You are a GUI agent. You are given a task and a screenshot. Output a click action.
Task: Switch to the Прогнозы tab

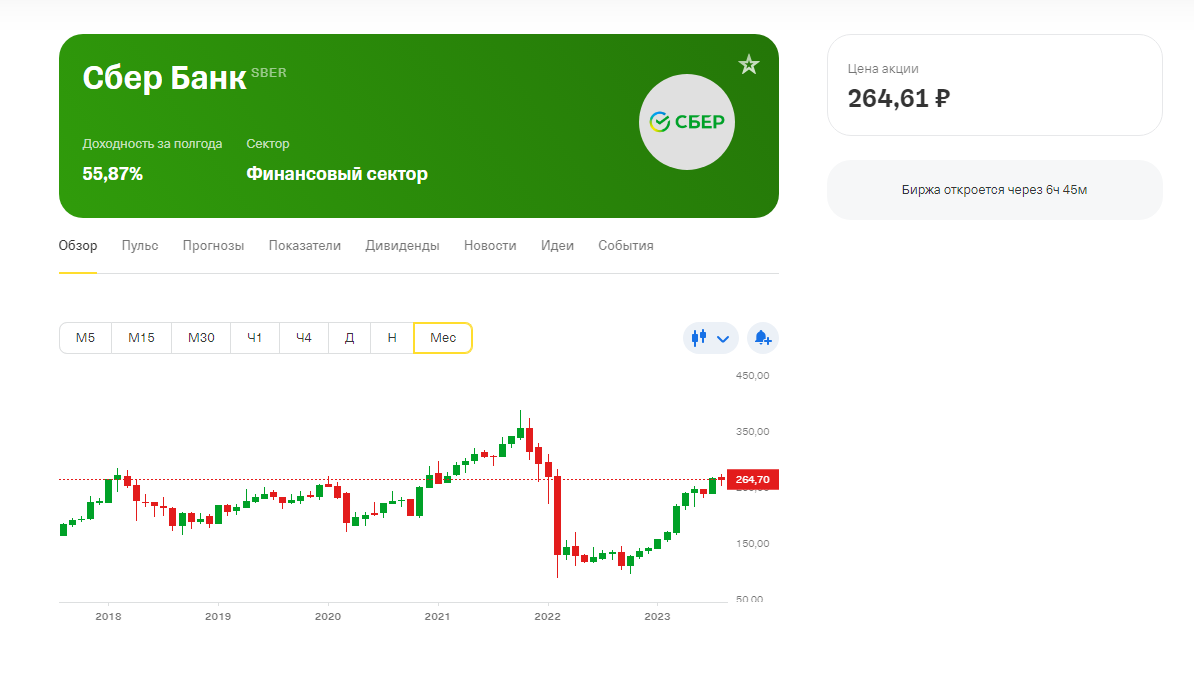click(x=213, y=245)
